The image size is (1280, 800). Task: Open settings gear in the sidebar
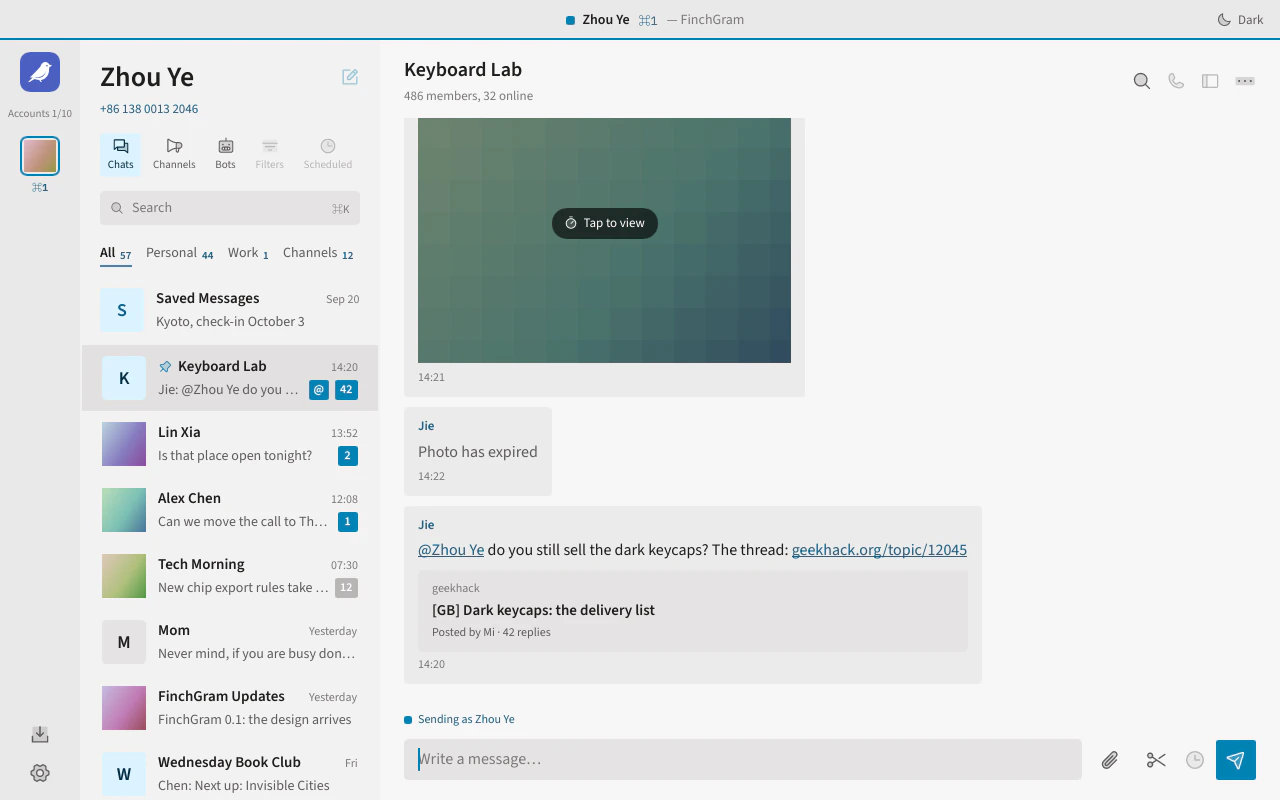point(40,773)
